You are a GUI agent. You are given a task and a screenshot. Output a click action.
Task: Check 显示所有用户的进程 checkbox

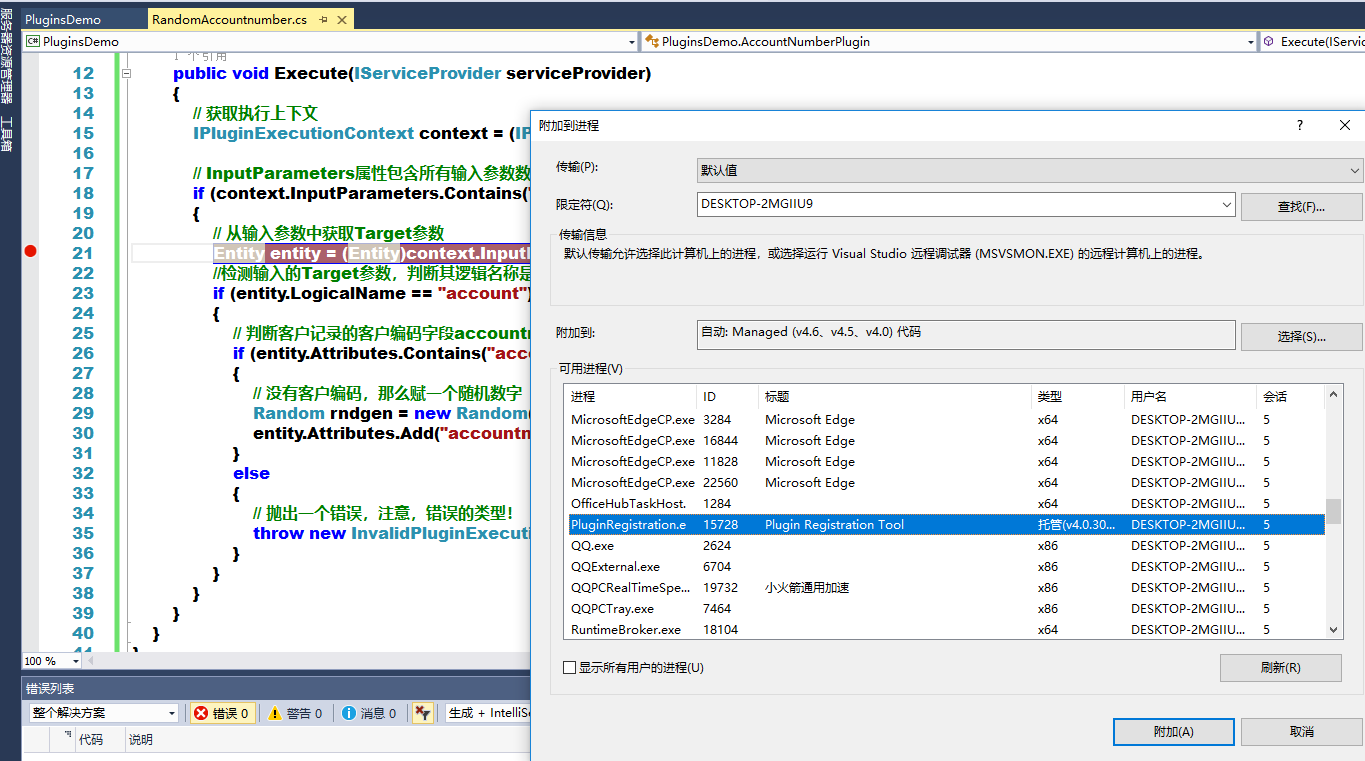(x=570, y=667)
